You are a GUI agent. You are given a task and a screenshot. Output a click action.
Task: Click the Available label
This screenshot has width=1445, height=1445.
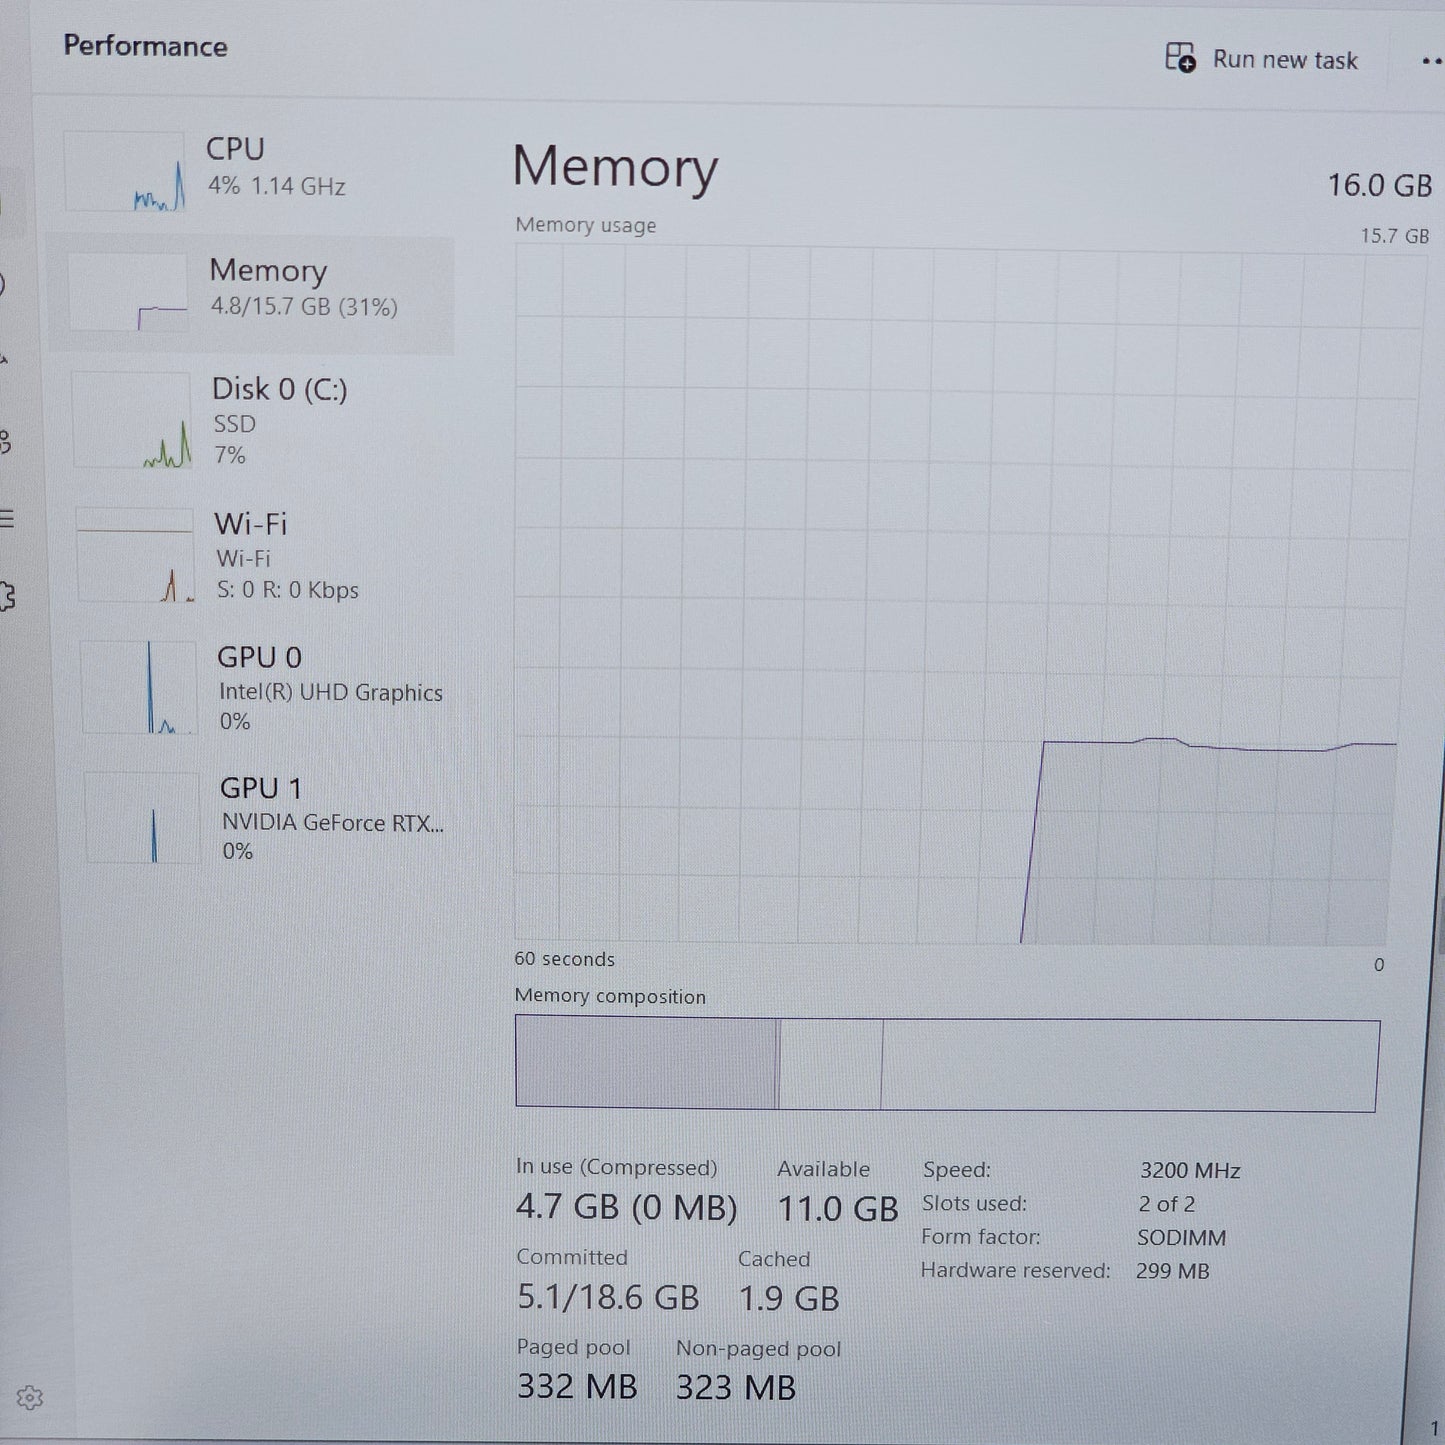[823, 1168]
